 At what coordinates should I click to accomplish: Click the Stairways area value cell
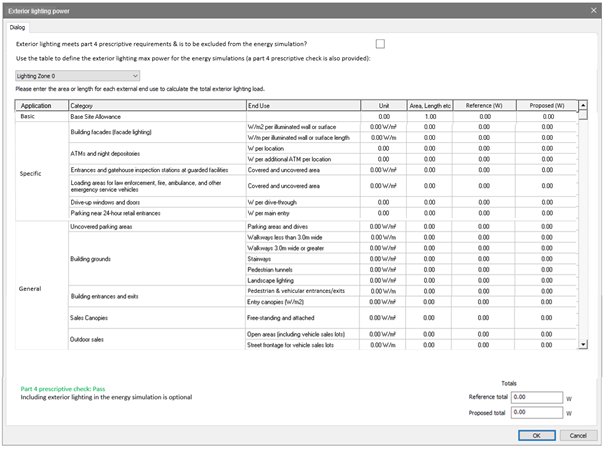pyautogui.click(x=430, y=258)
